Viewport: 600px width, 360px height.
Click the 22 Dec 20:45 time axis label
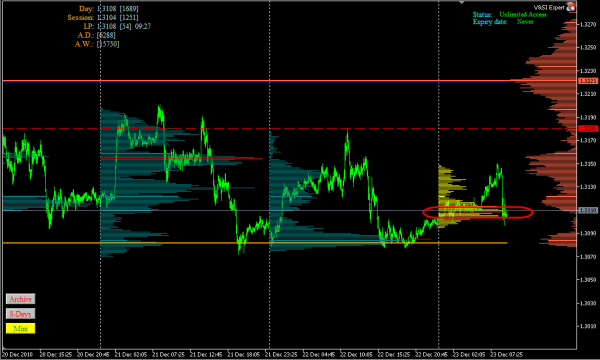(x=431, y=355)
